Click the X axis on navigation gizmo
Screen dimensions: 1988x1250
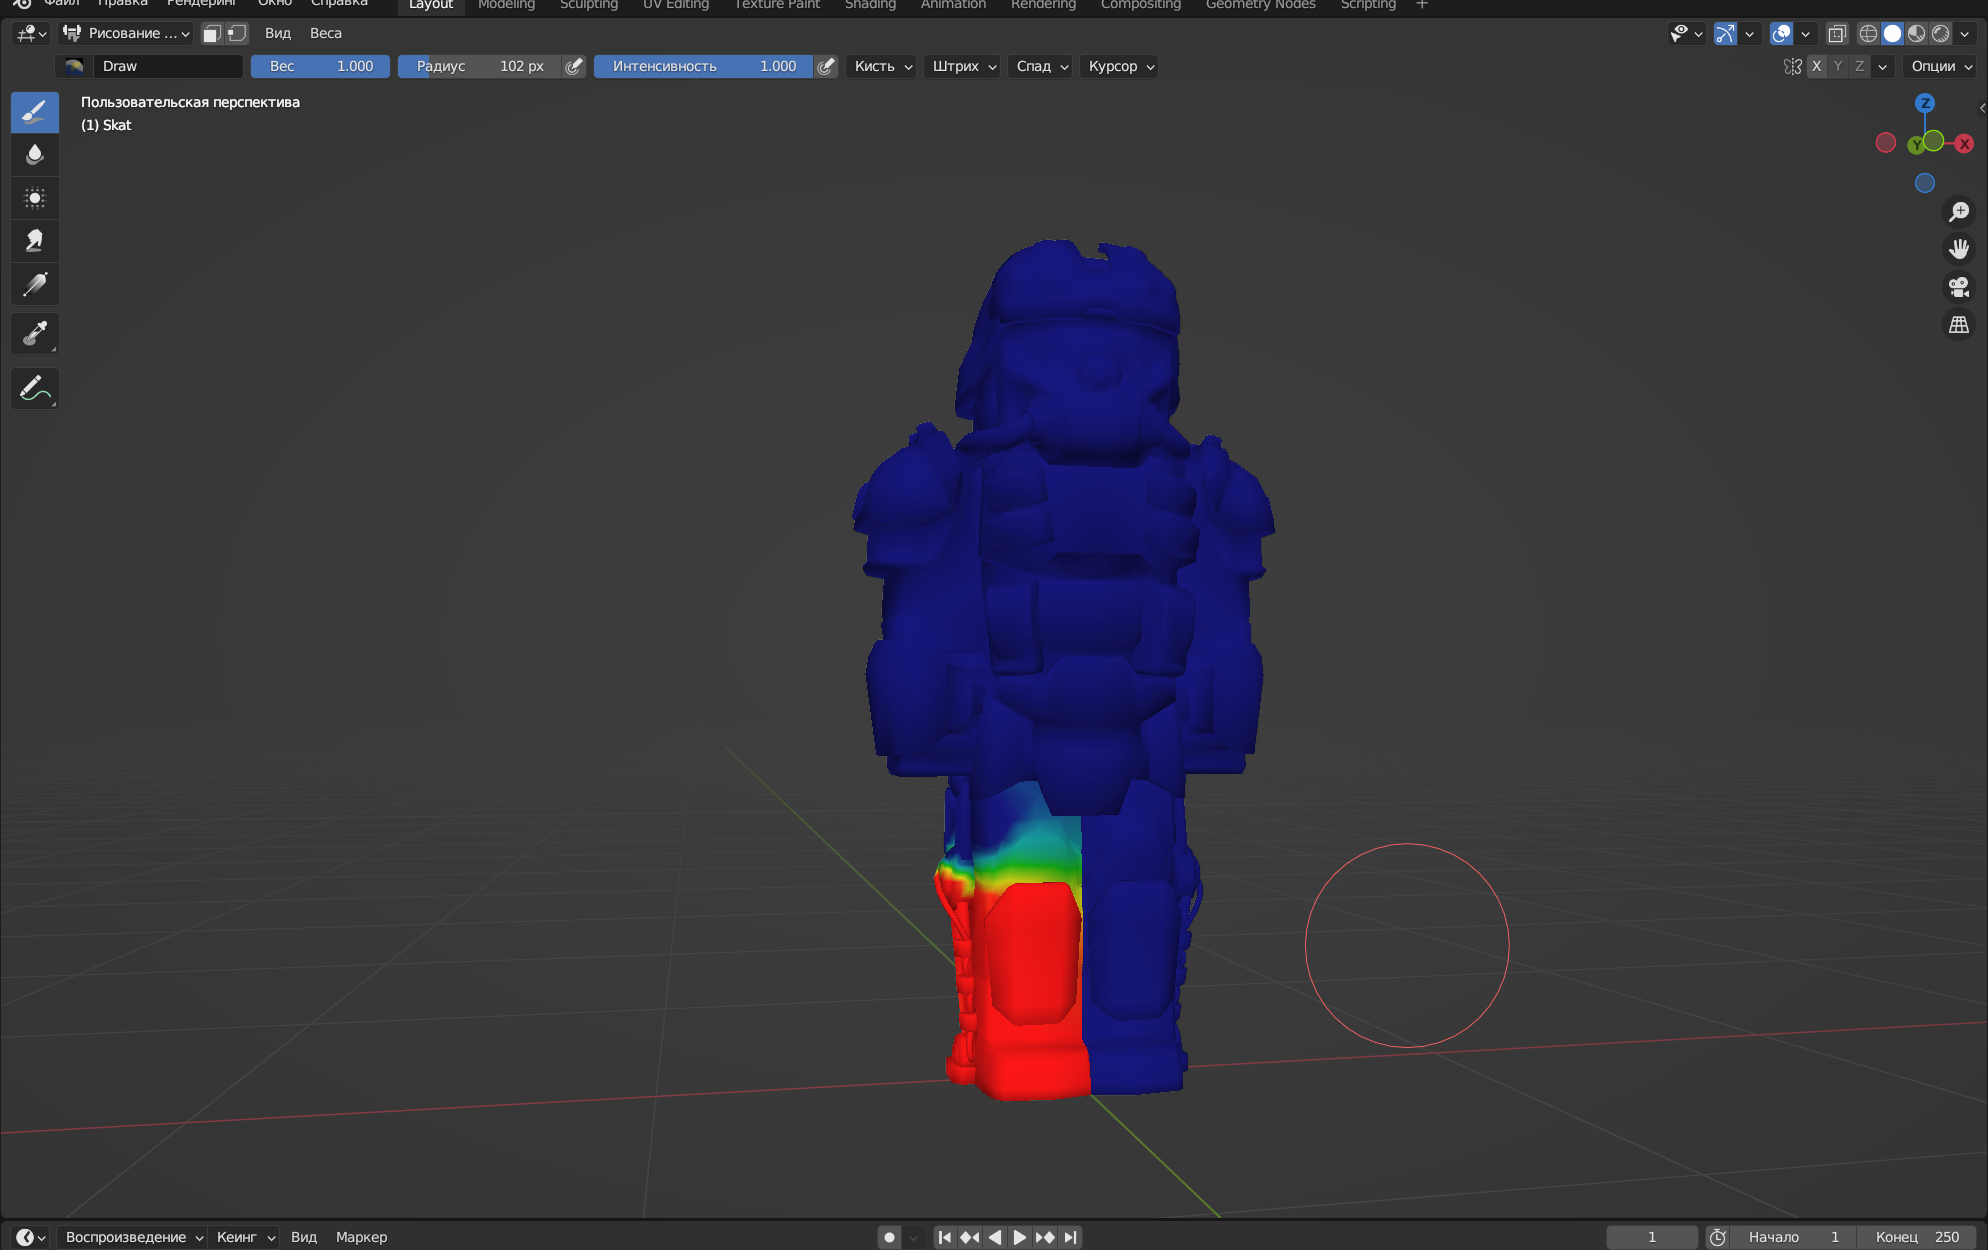click(x=1964, y=144)
